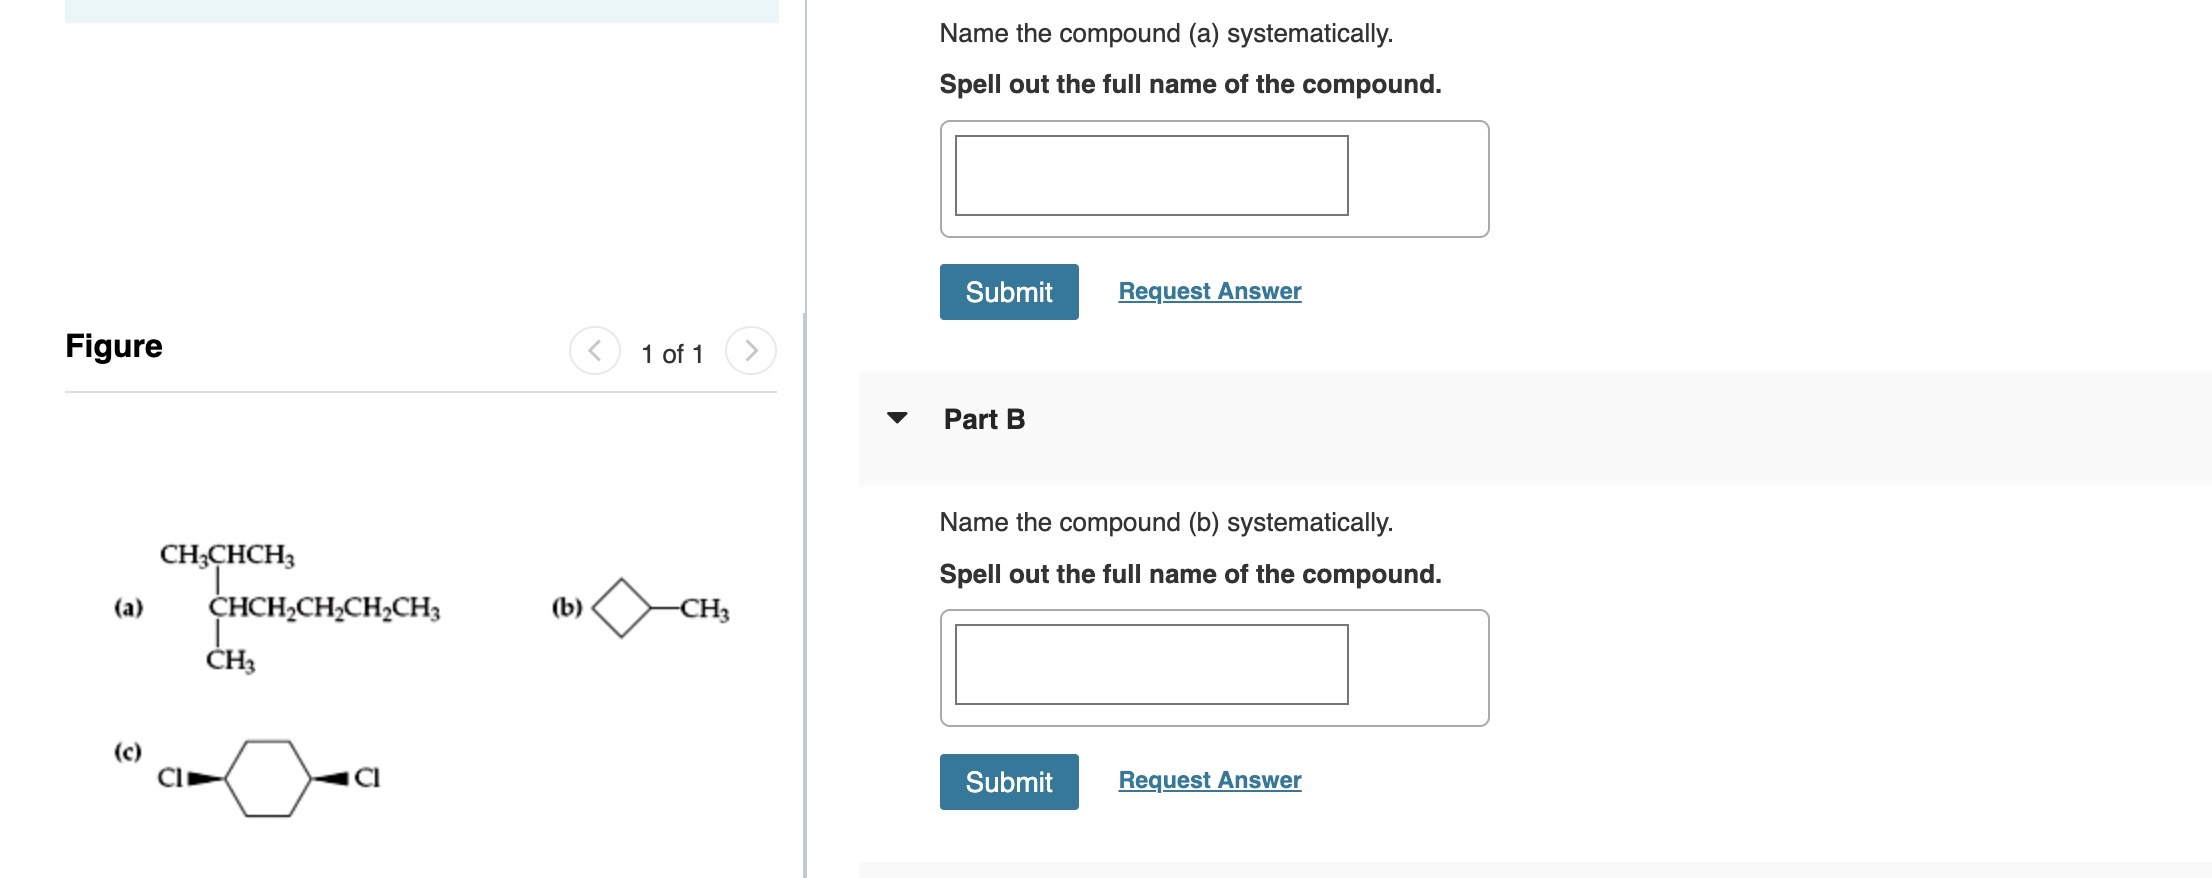The image size is (2212, 878).
Task: Click the CH3 label on structure (b)
Action: point(703,607)
